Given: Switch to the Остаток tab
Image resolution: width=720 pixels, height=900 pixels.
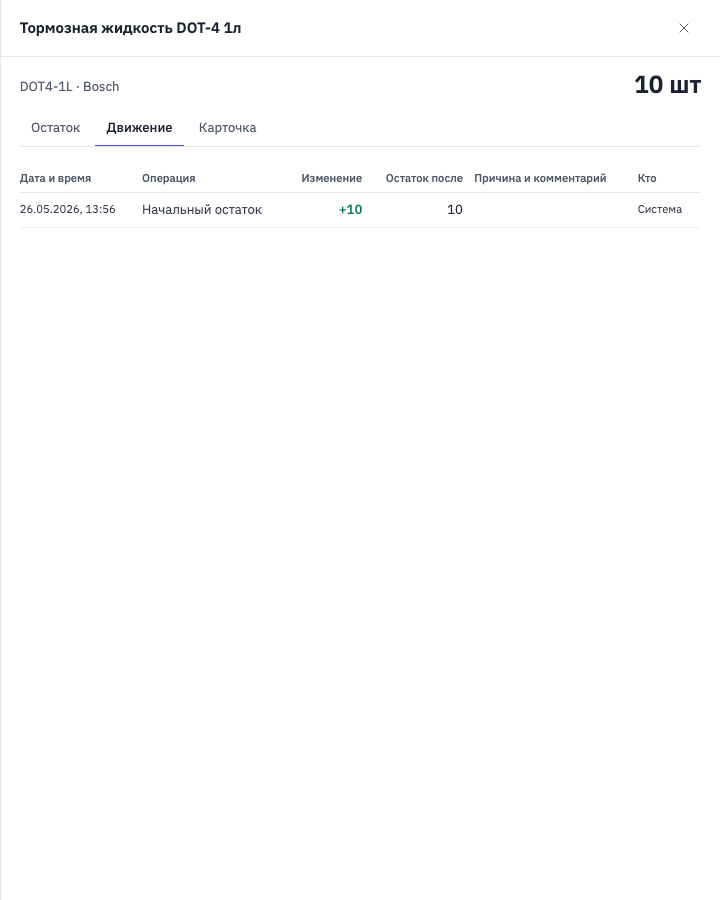Looking at the screenshot, I should [x=56, y=127].
